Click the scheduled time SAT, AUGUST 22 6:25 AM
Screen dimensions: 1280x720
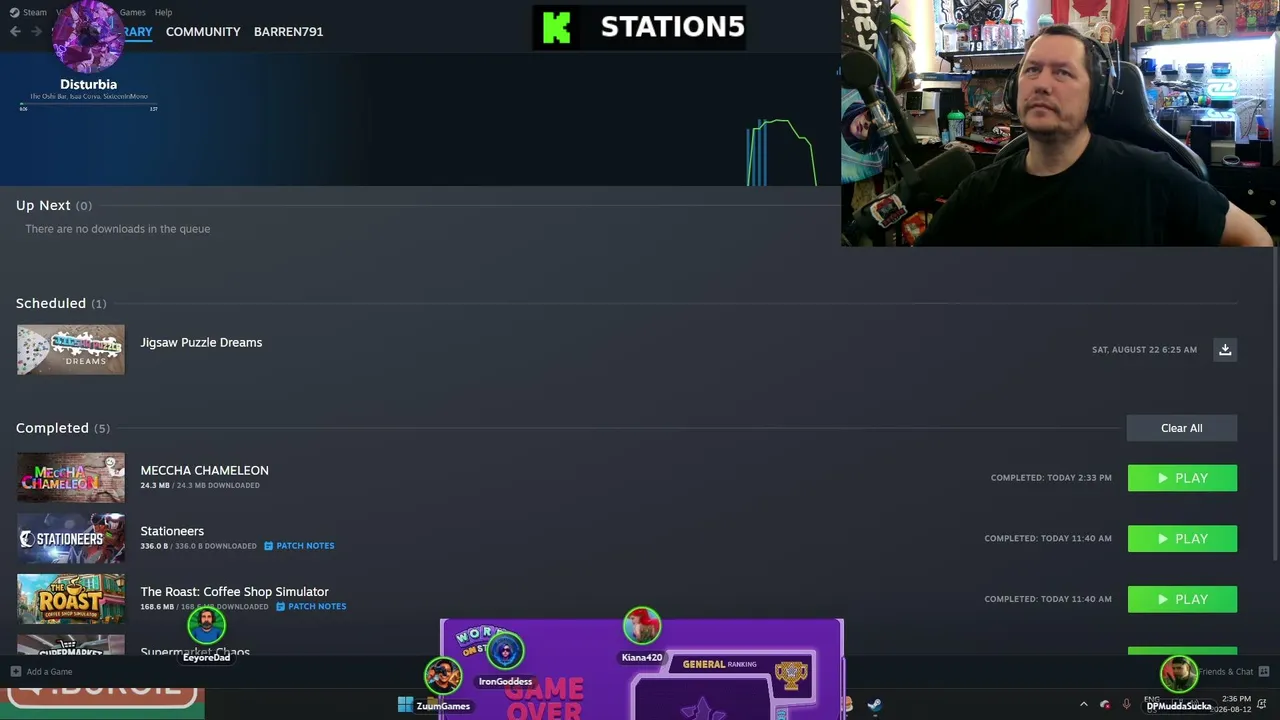coord(1144,350)
